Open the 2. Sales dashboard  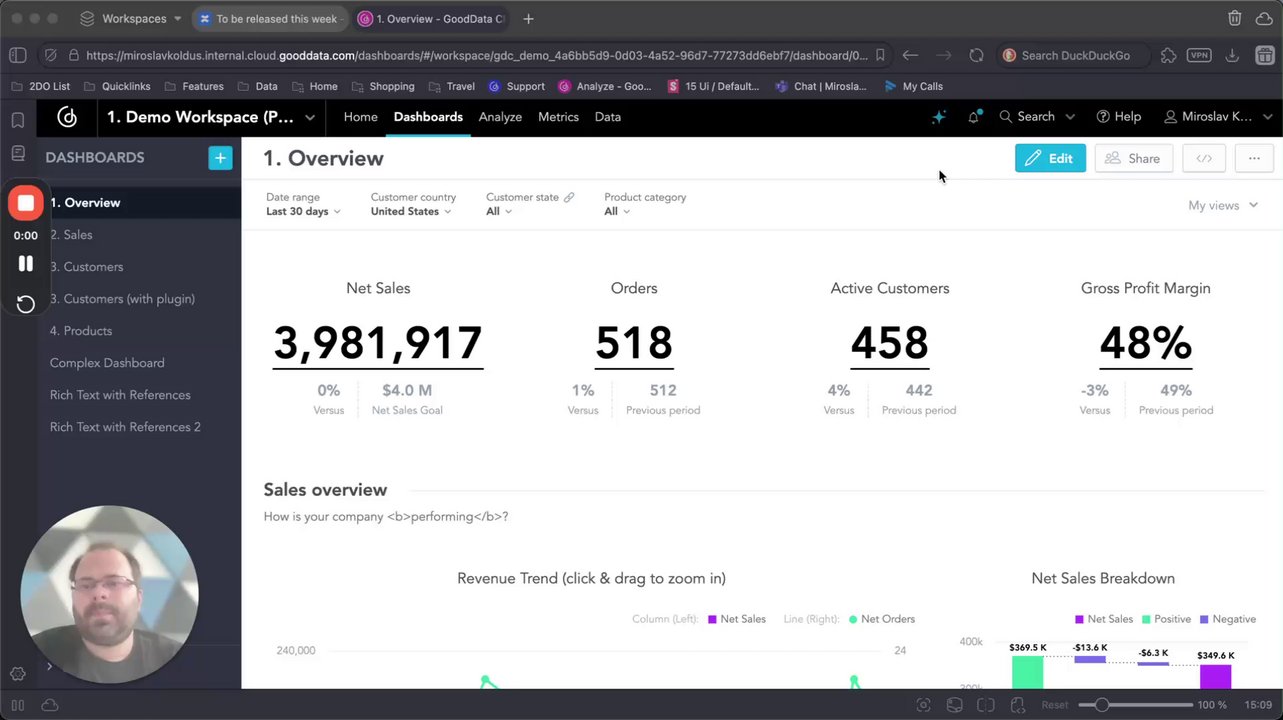point(140,235)
